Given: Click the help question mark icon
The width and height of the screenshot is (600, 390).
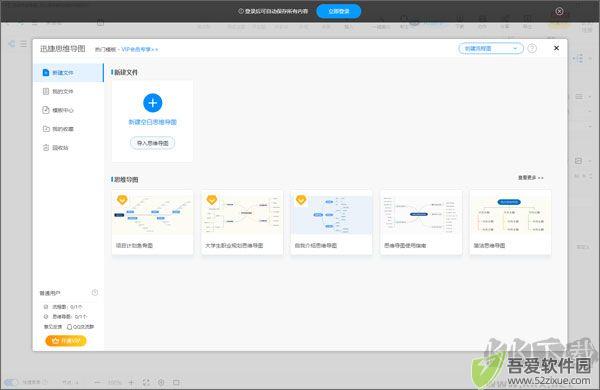Looking at the screenshot, I should coord(532,49).
